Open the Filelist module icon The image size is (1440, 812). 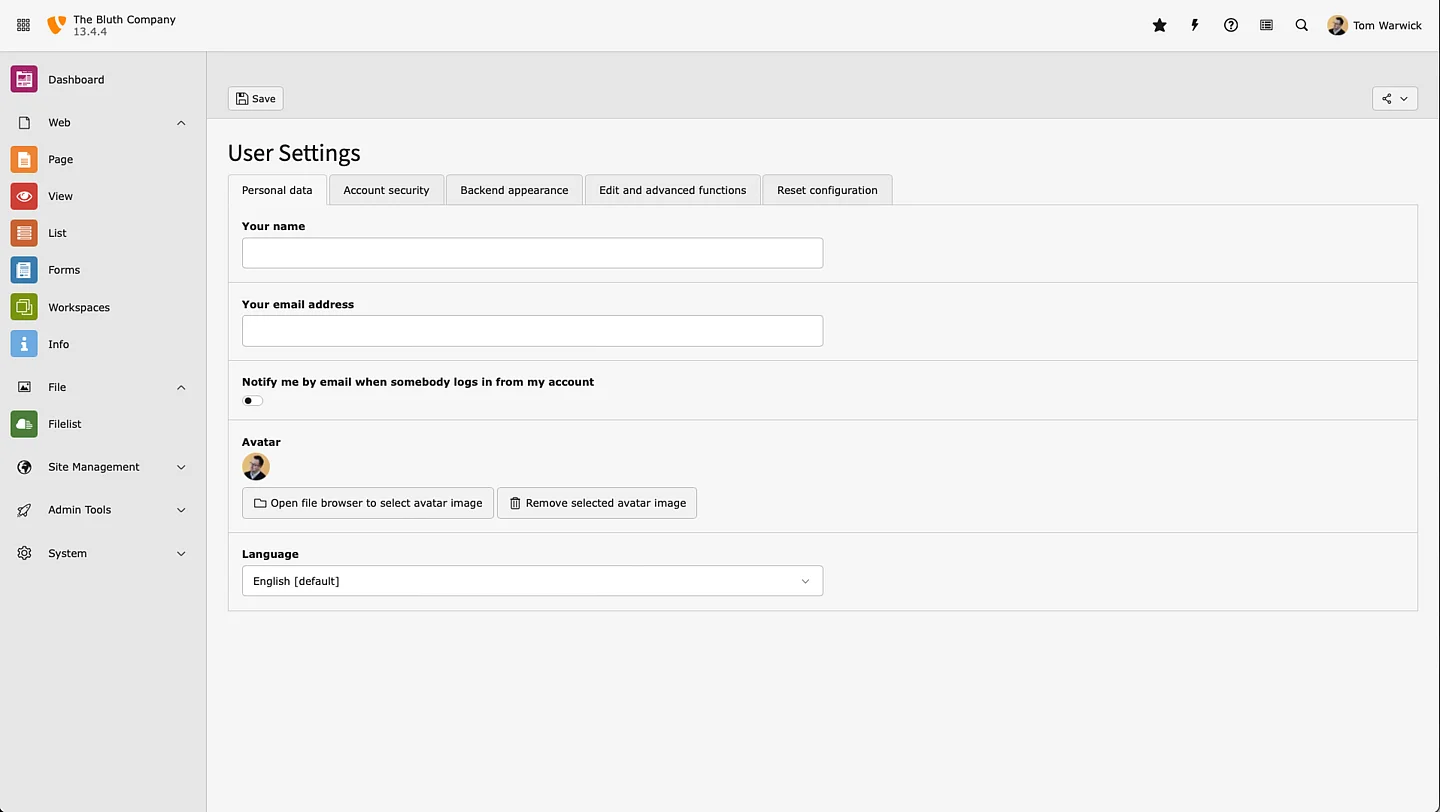[x=24, y=424]
